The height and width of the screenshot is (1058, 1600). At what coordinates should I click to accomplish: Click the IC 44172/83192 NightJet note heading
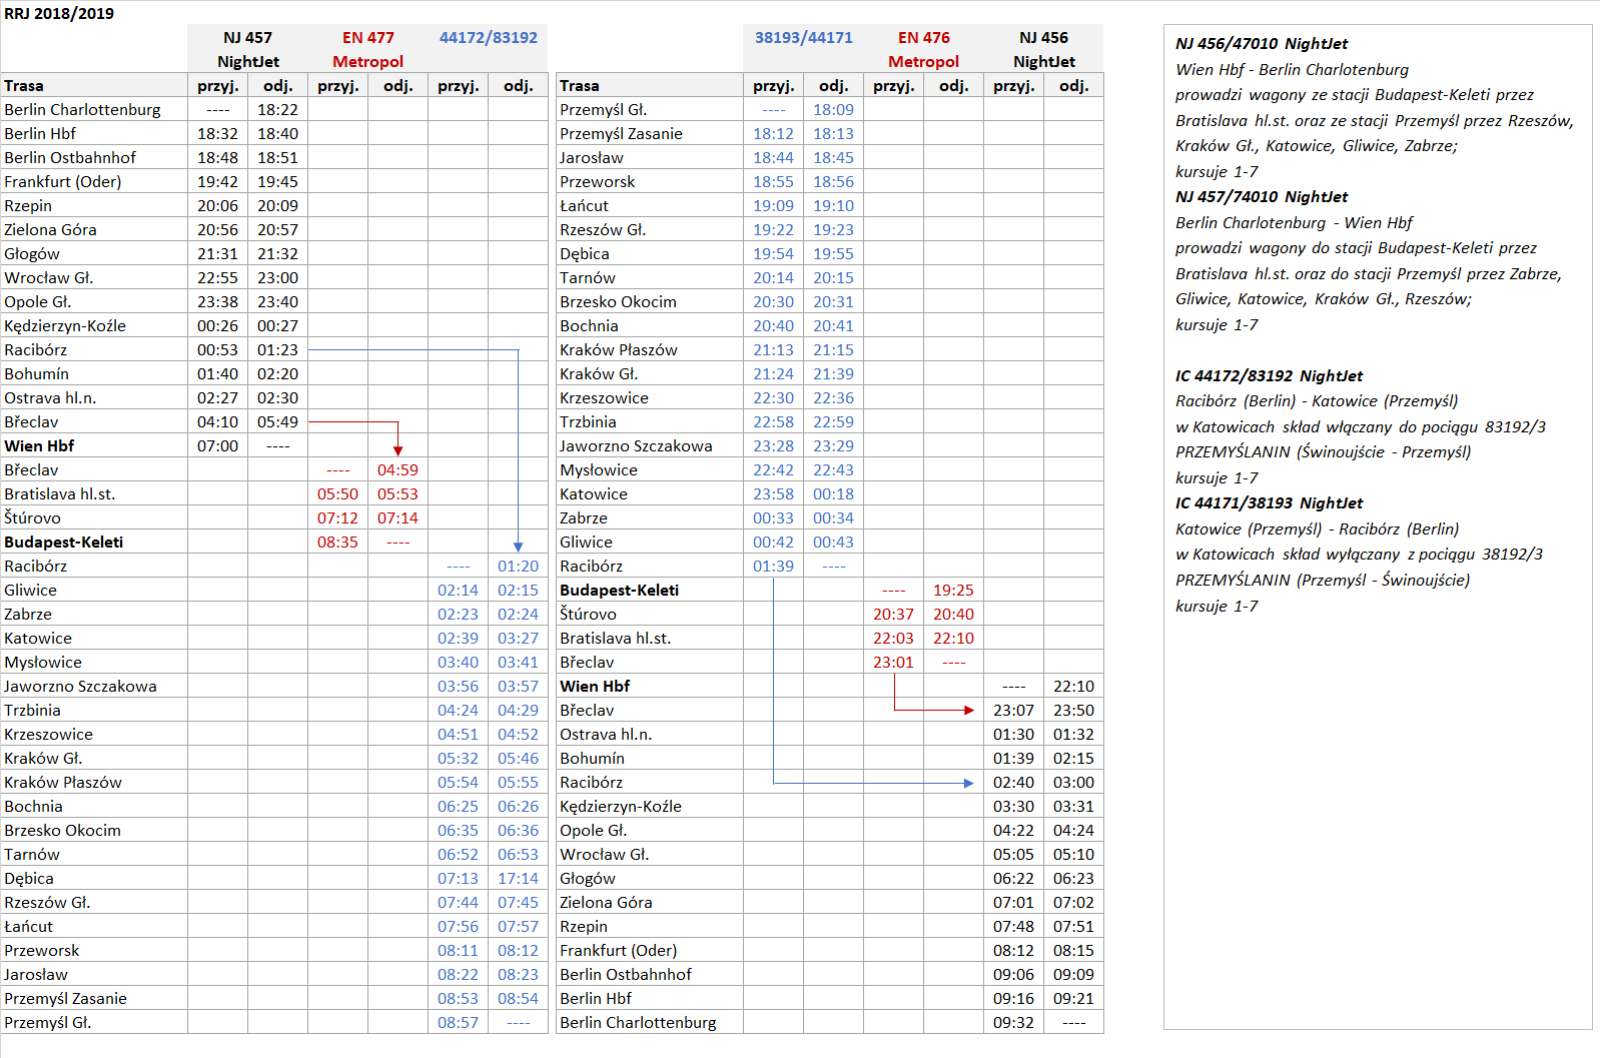click(x=1268, y=376)
